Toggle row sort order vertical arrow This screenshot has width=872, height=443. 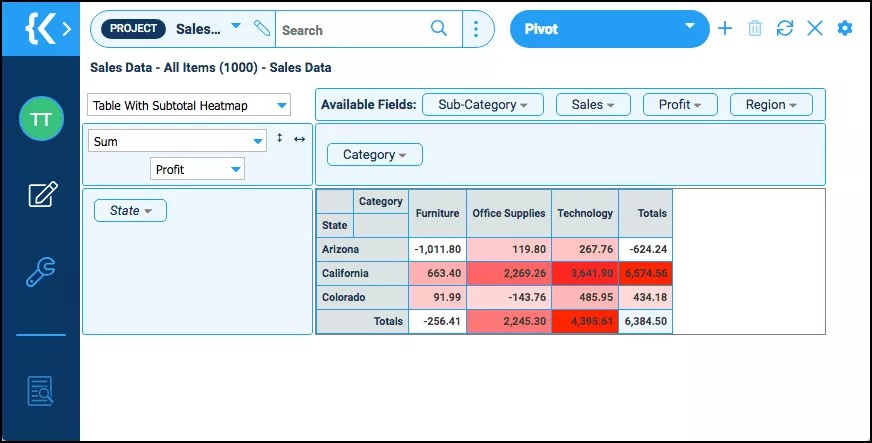(280, 138)
